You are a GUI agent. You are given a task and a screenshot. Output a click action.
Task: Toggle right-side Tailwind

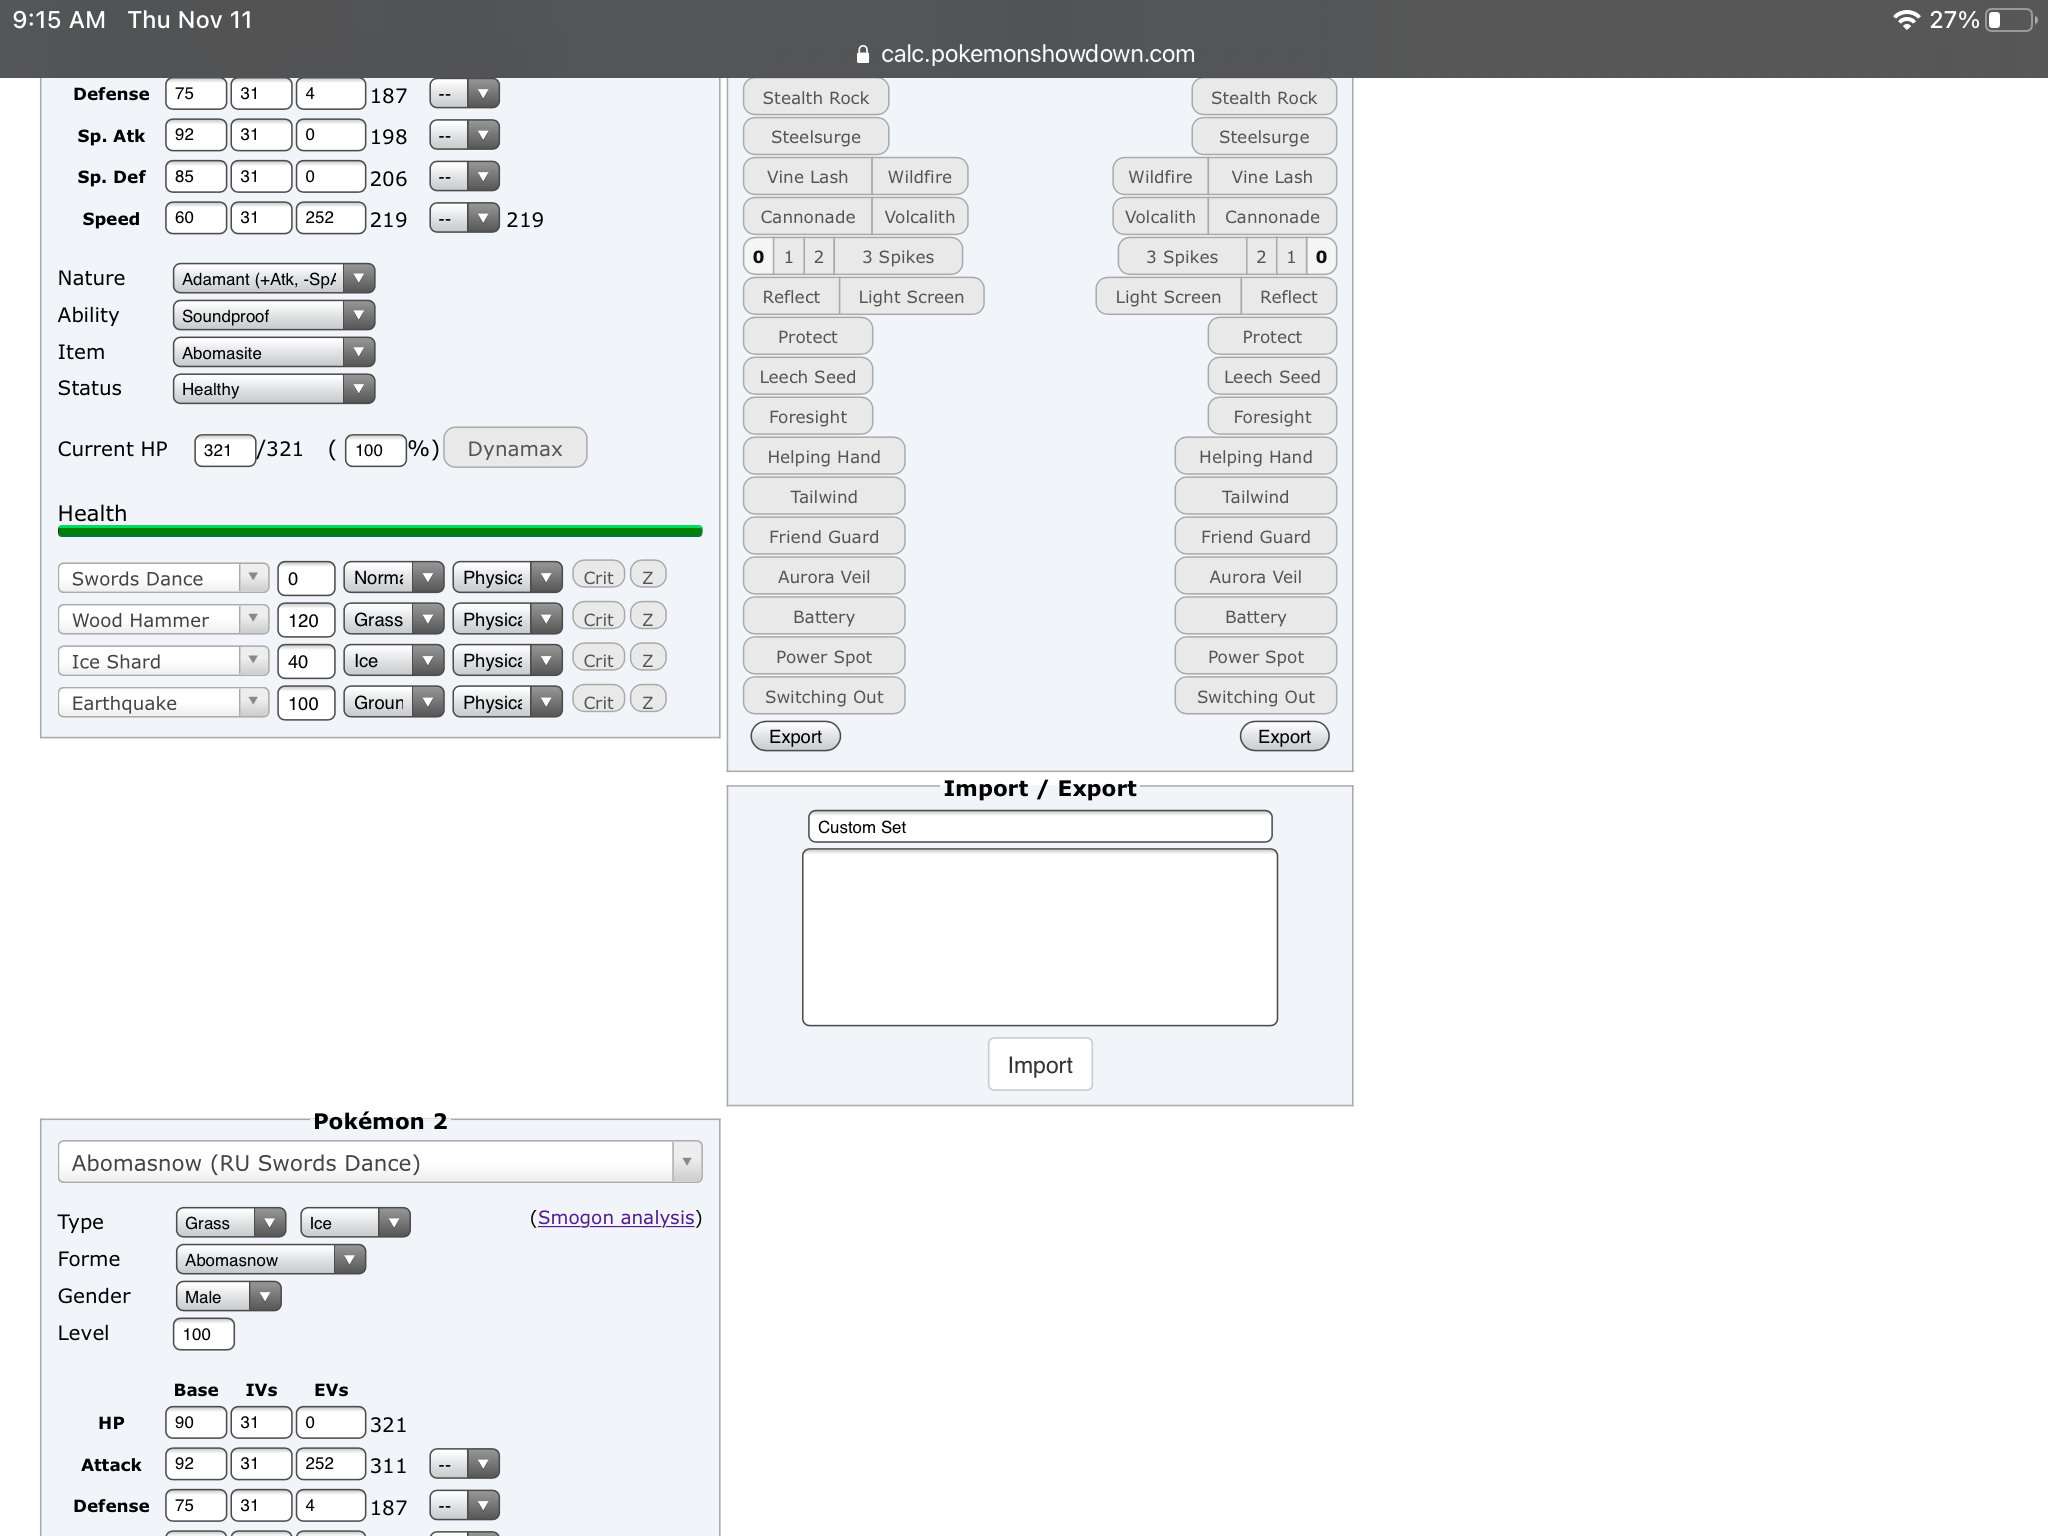pos(1255,496)
